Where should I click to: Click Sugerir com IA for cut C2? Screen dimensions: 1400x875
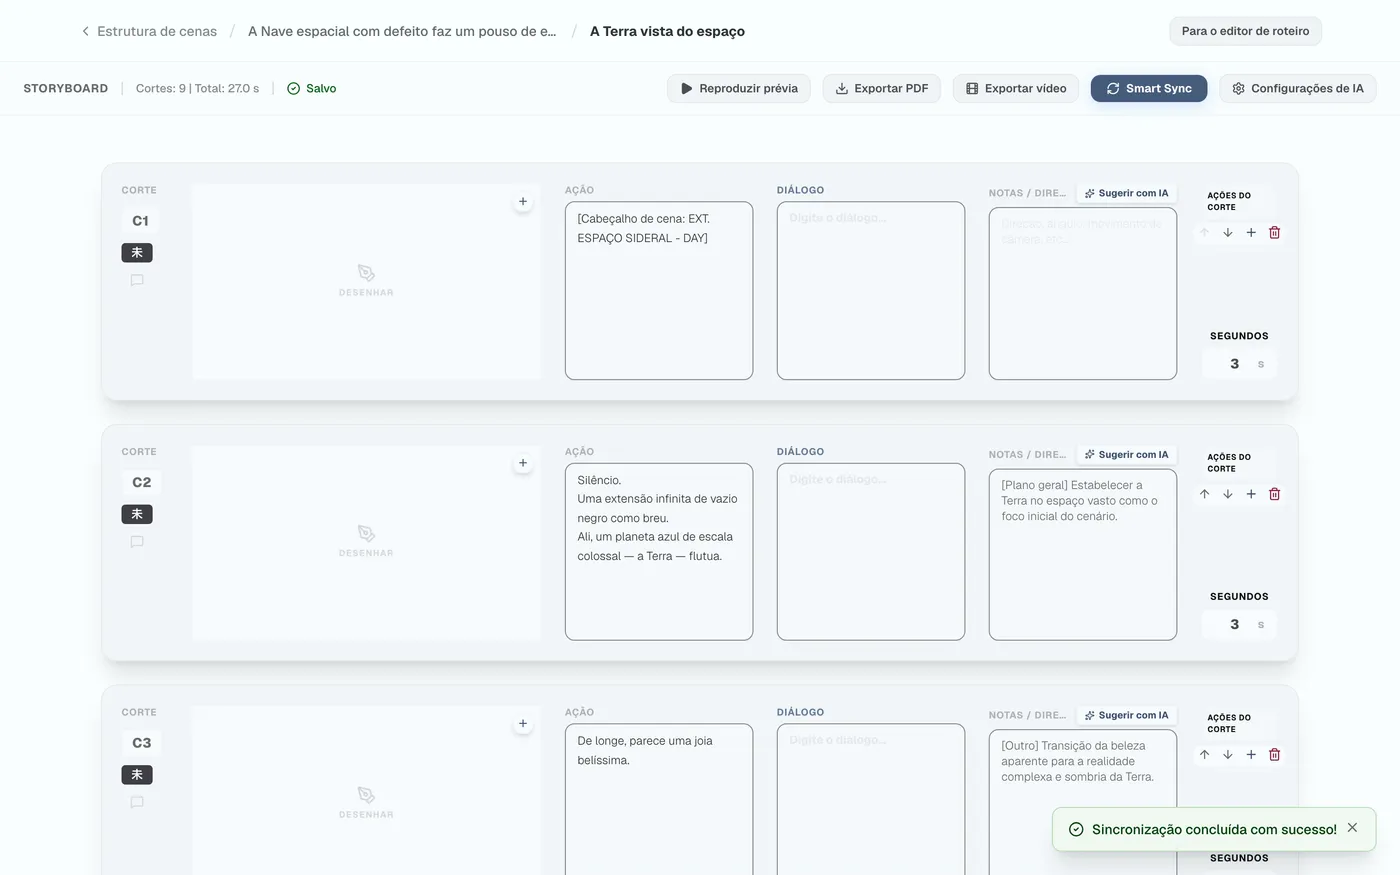click(1126, 454)
